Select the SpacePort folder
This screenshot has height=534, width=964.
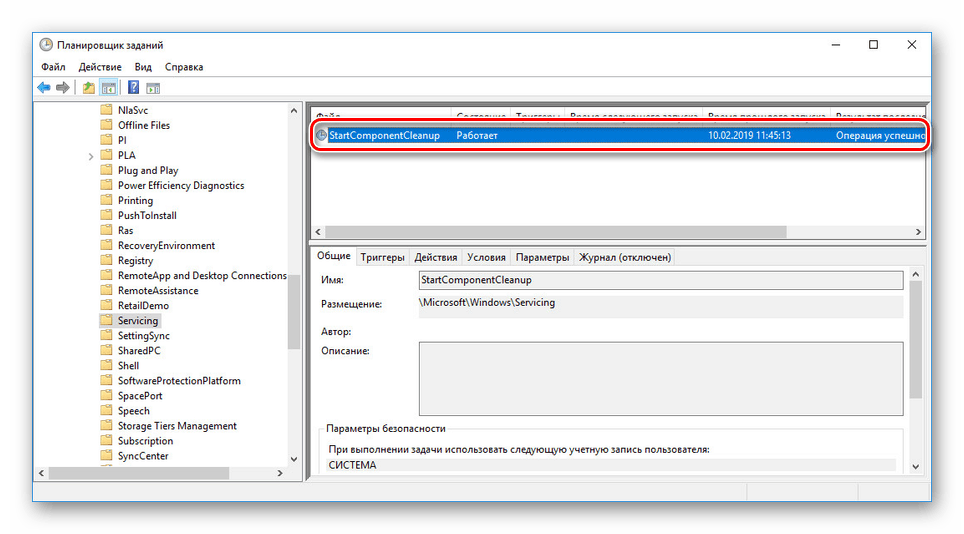[x=140, y=396]
